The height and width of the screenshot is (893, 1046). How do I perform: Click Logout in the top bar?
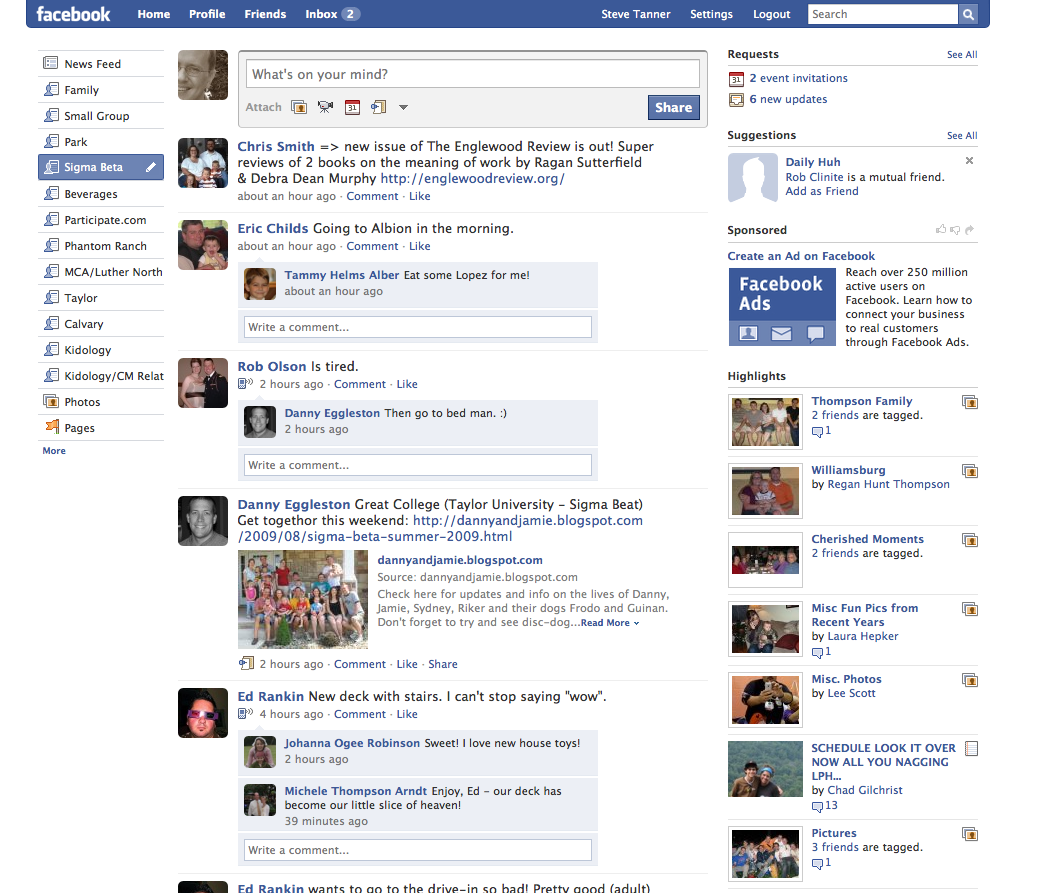pos(772,14)
